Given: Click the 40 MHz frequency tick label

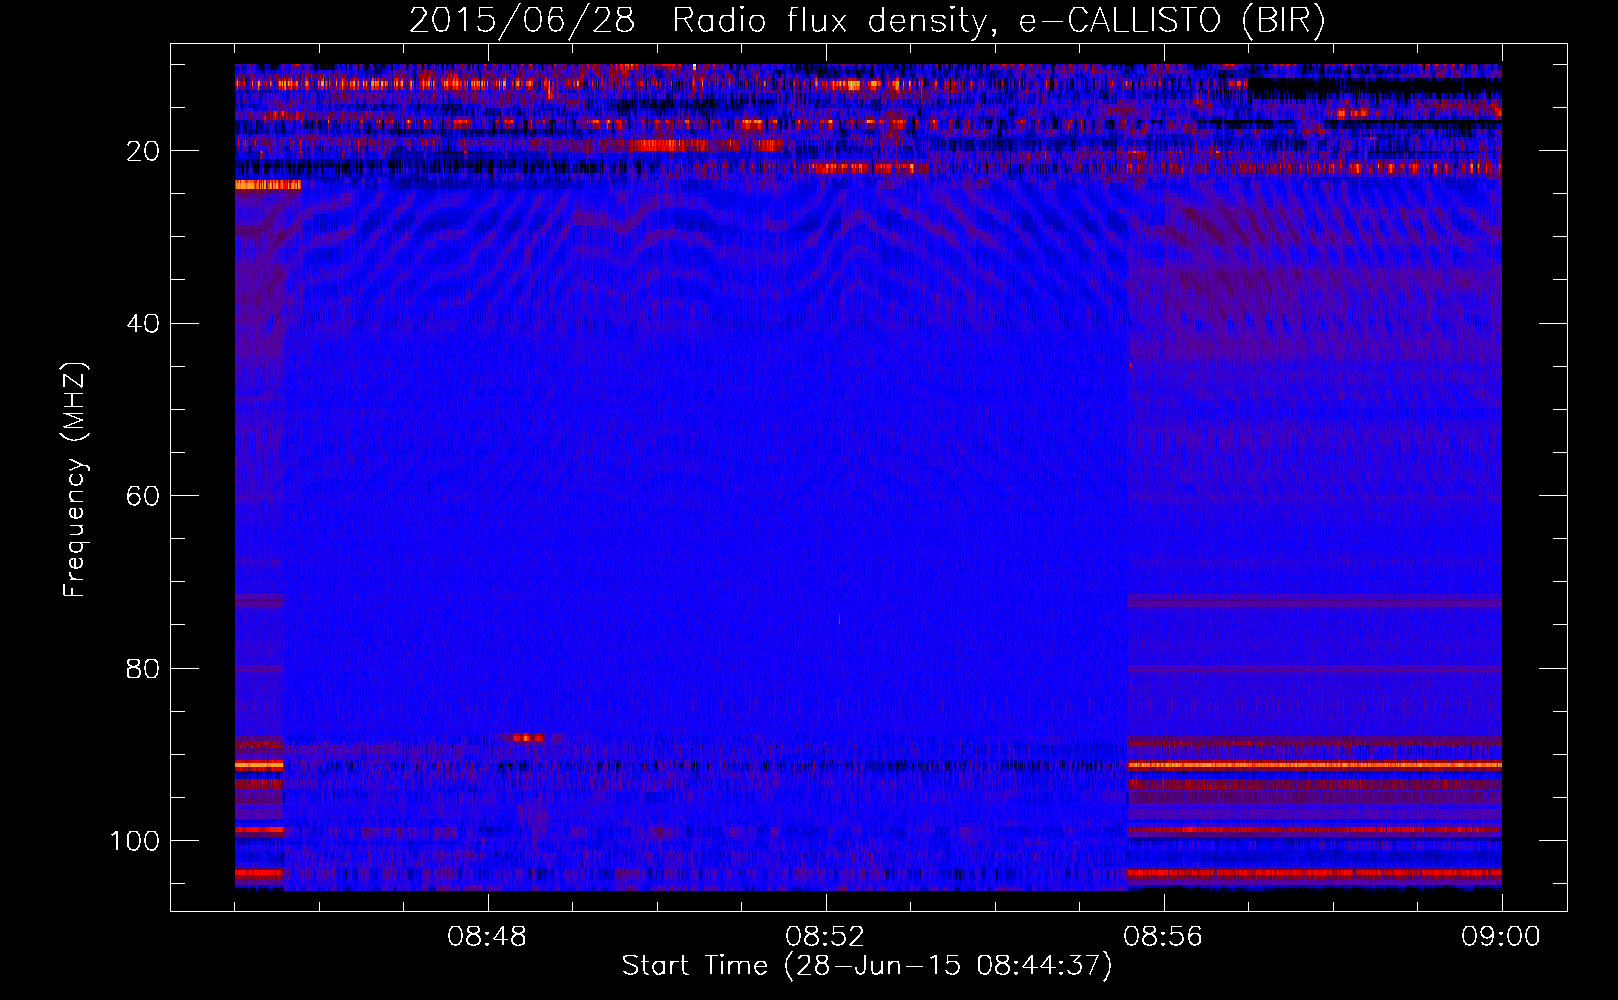Looking at the screenshot, I should click(x=144, y=324).
